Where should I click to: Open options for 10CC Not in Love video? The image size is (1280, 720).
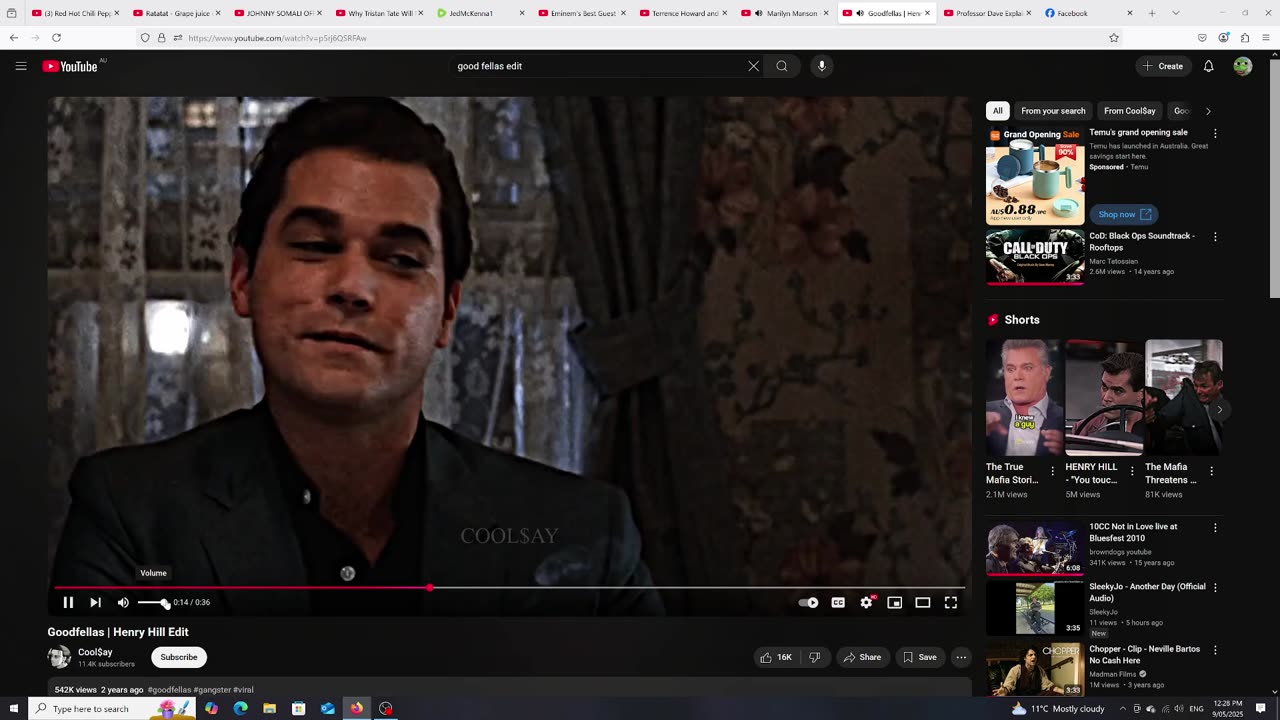1215,528
